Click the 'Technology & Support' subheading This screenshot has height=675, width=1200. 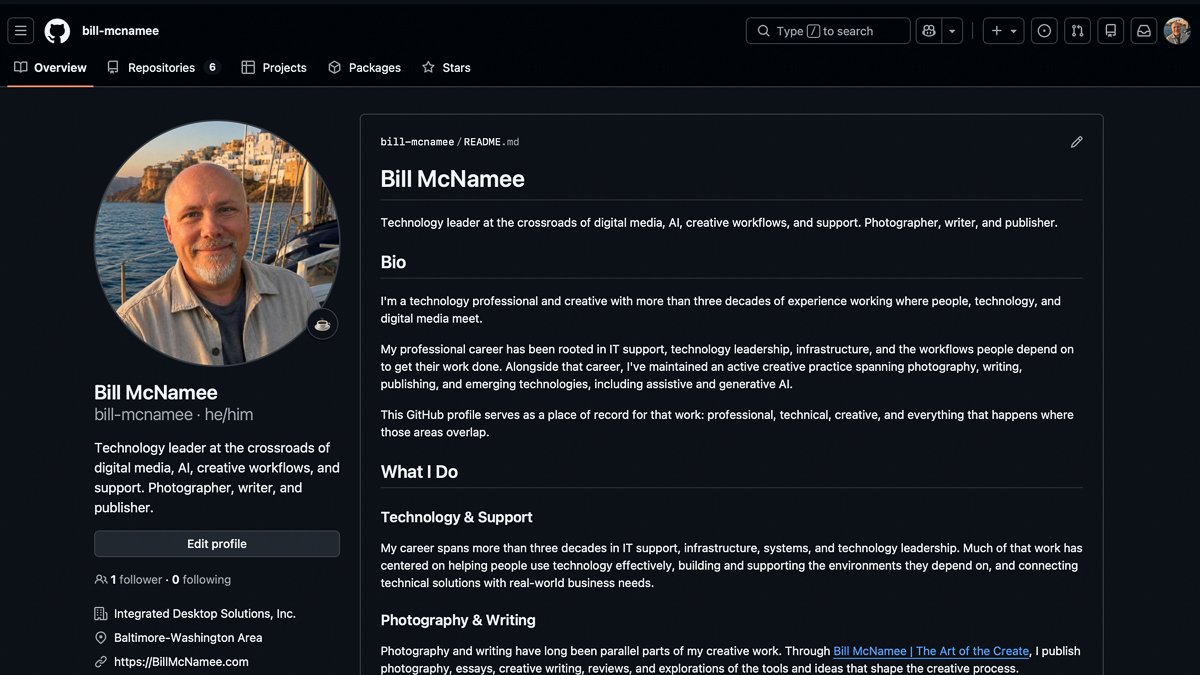pos(456,517)
